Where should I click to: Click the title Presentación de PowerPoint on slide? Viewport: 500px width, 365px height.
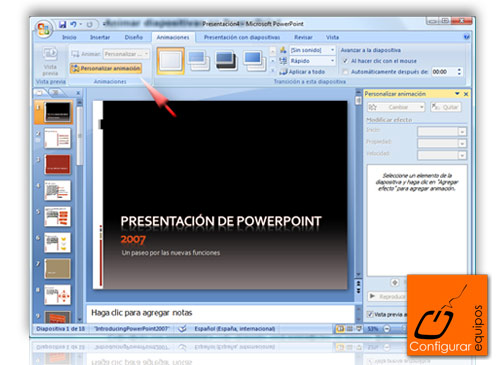(221, 221)
